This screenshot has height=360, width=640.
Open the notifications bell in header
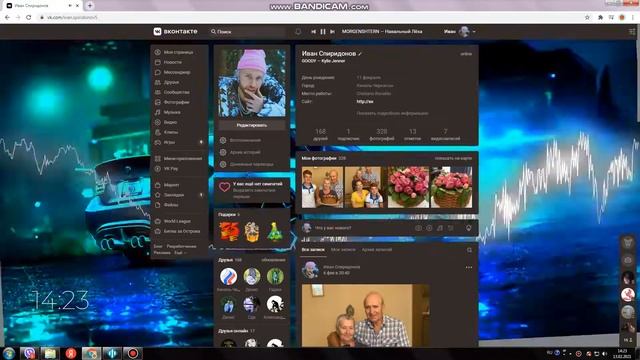(298, 31)
